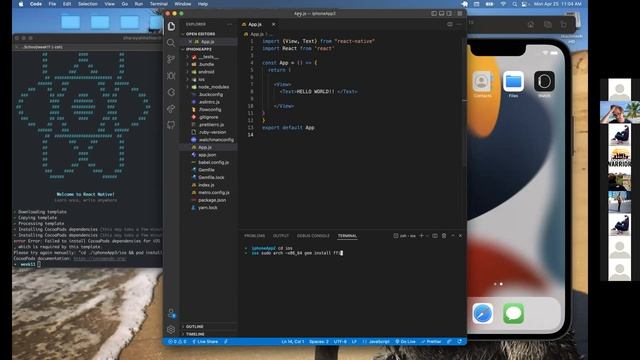Open the Files app on iPhone simulator

pos(513,81)
